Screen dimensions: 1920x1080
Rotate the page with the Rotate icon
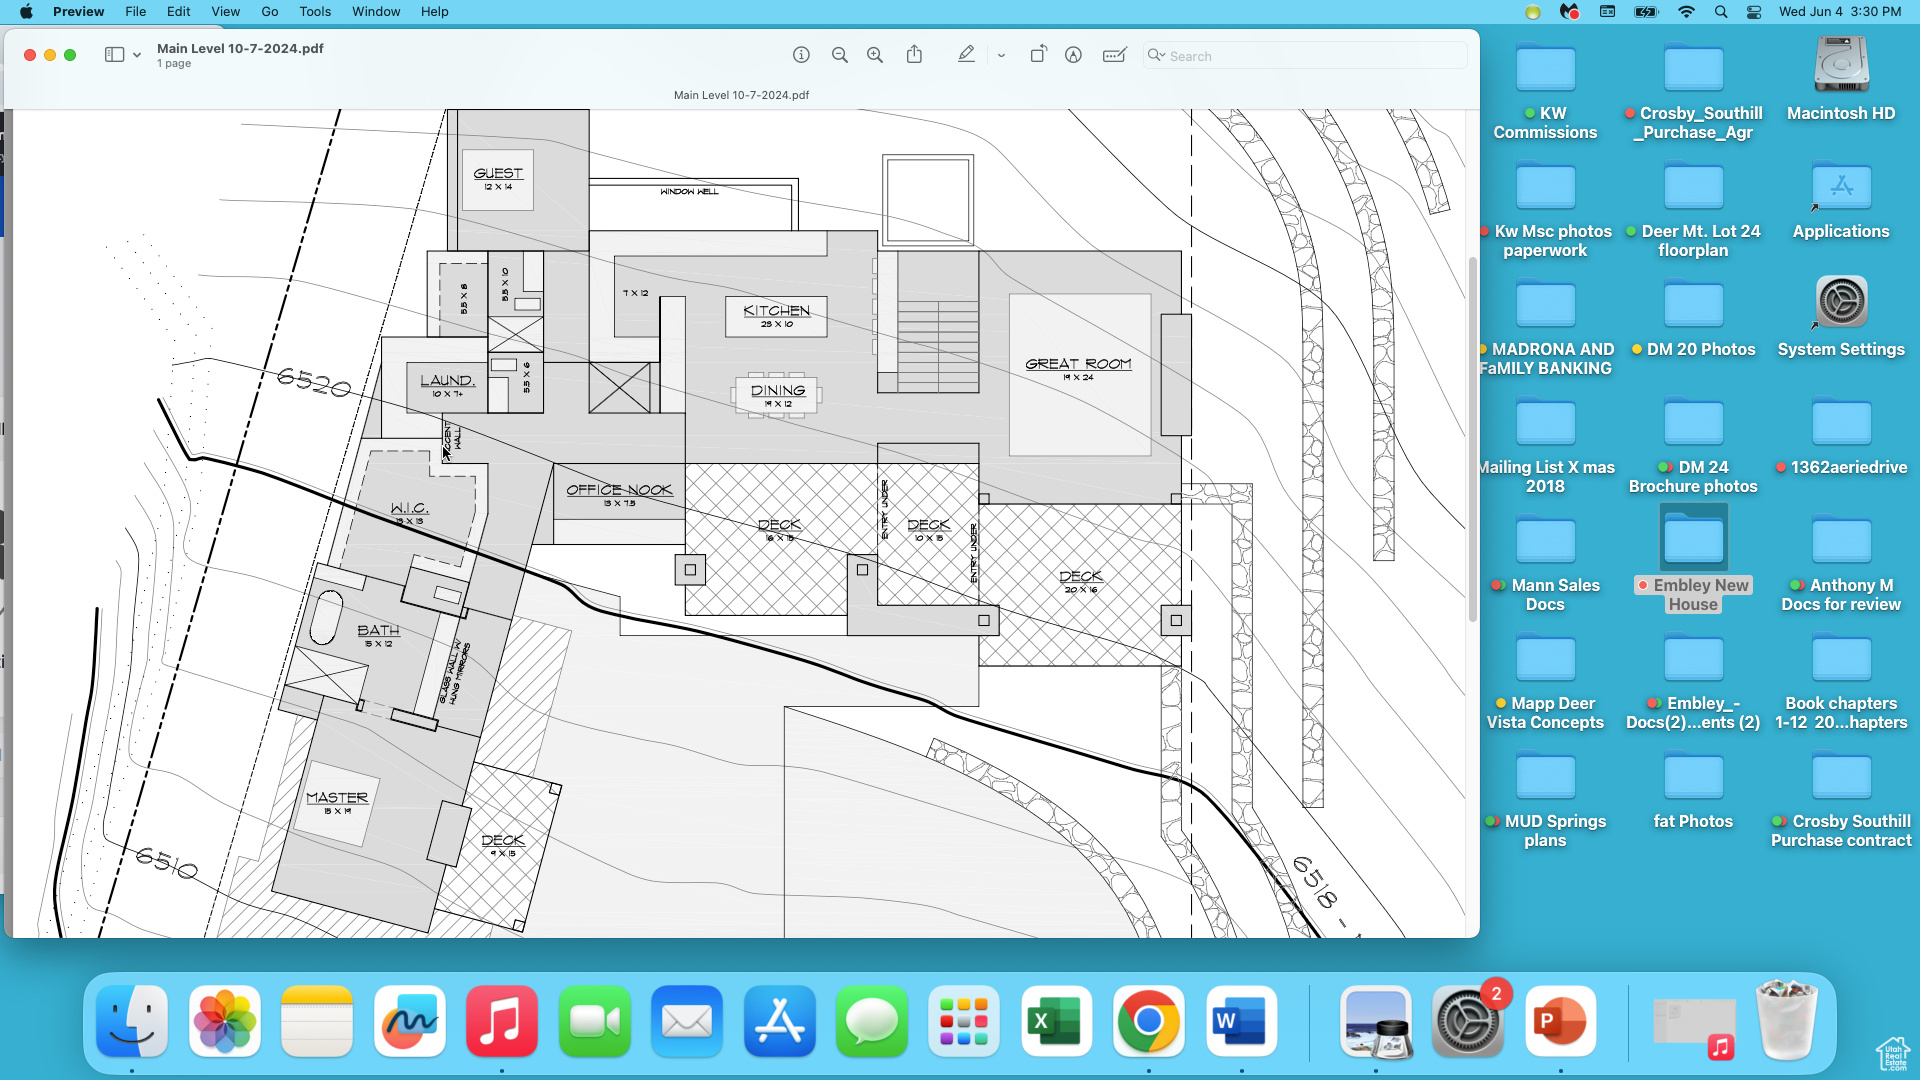[1038, 55]
